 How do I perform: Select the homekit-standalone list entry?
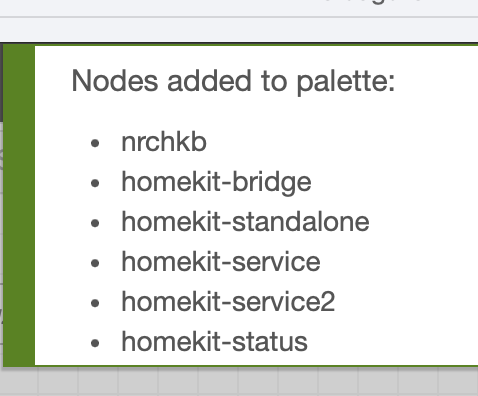(x=245, y=222)
